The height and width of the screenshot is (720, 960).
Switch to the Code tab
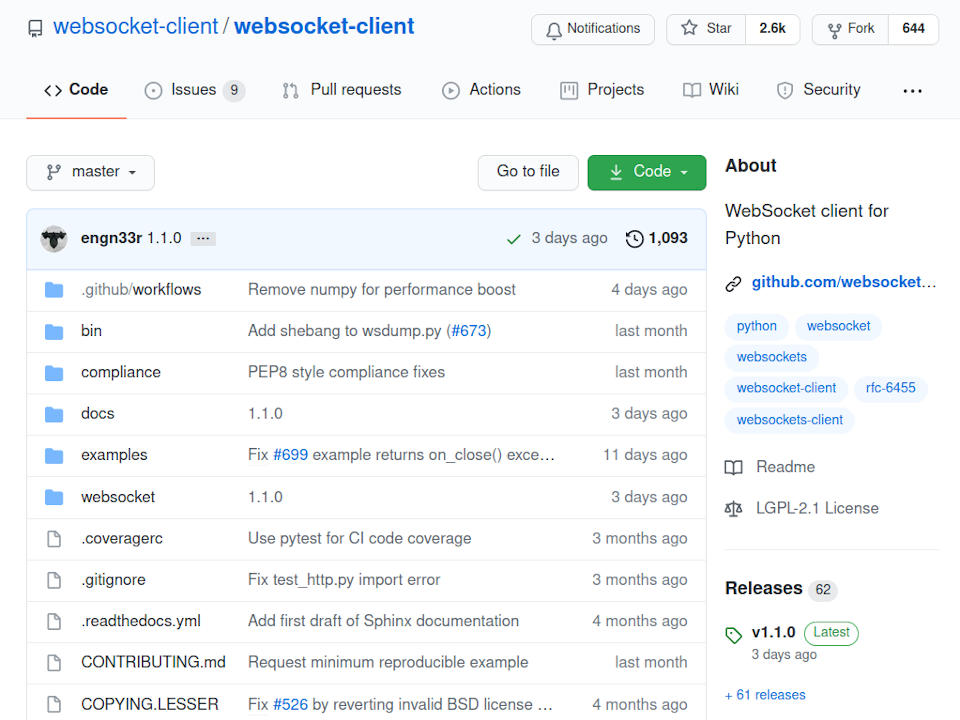76,90
